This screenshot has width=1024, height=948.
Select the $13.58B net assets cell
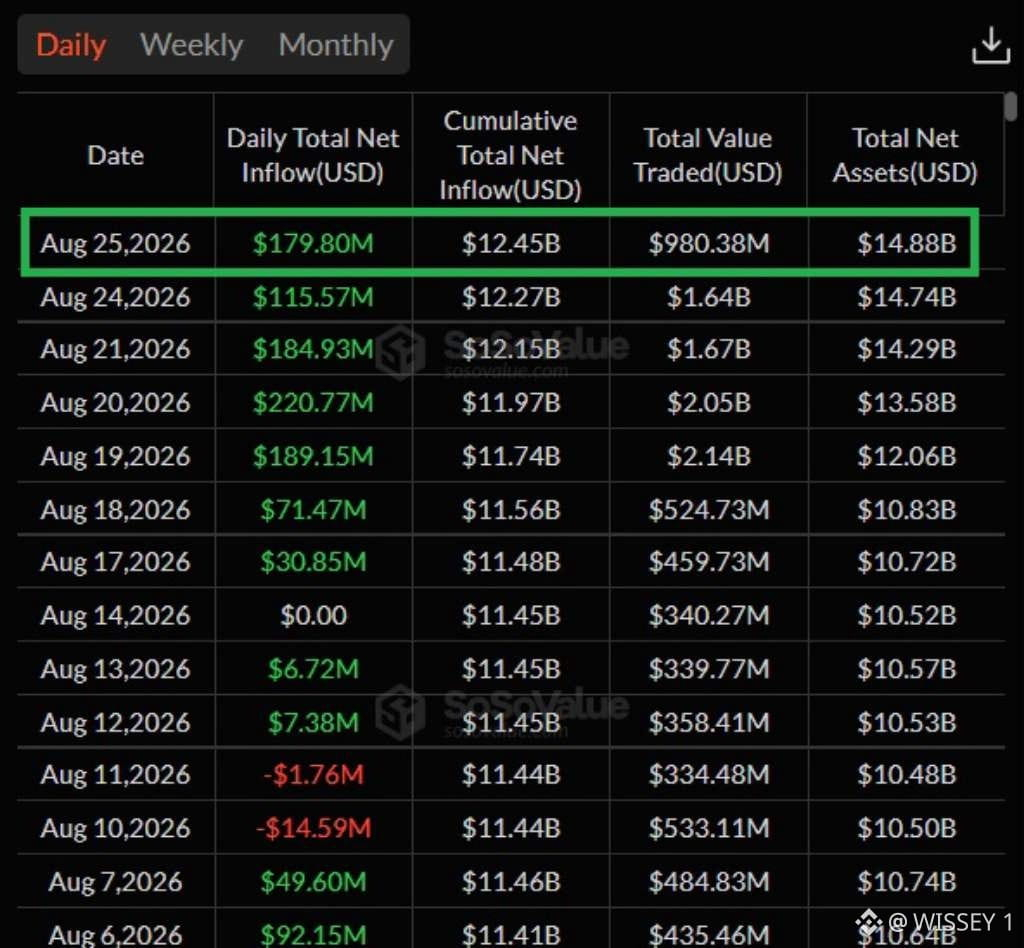click(x=906, y=403)
